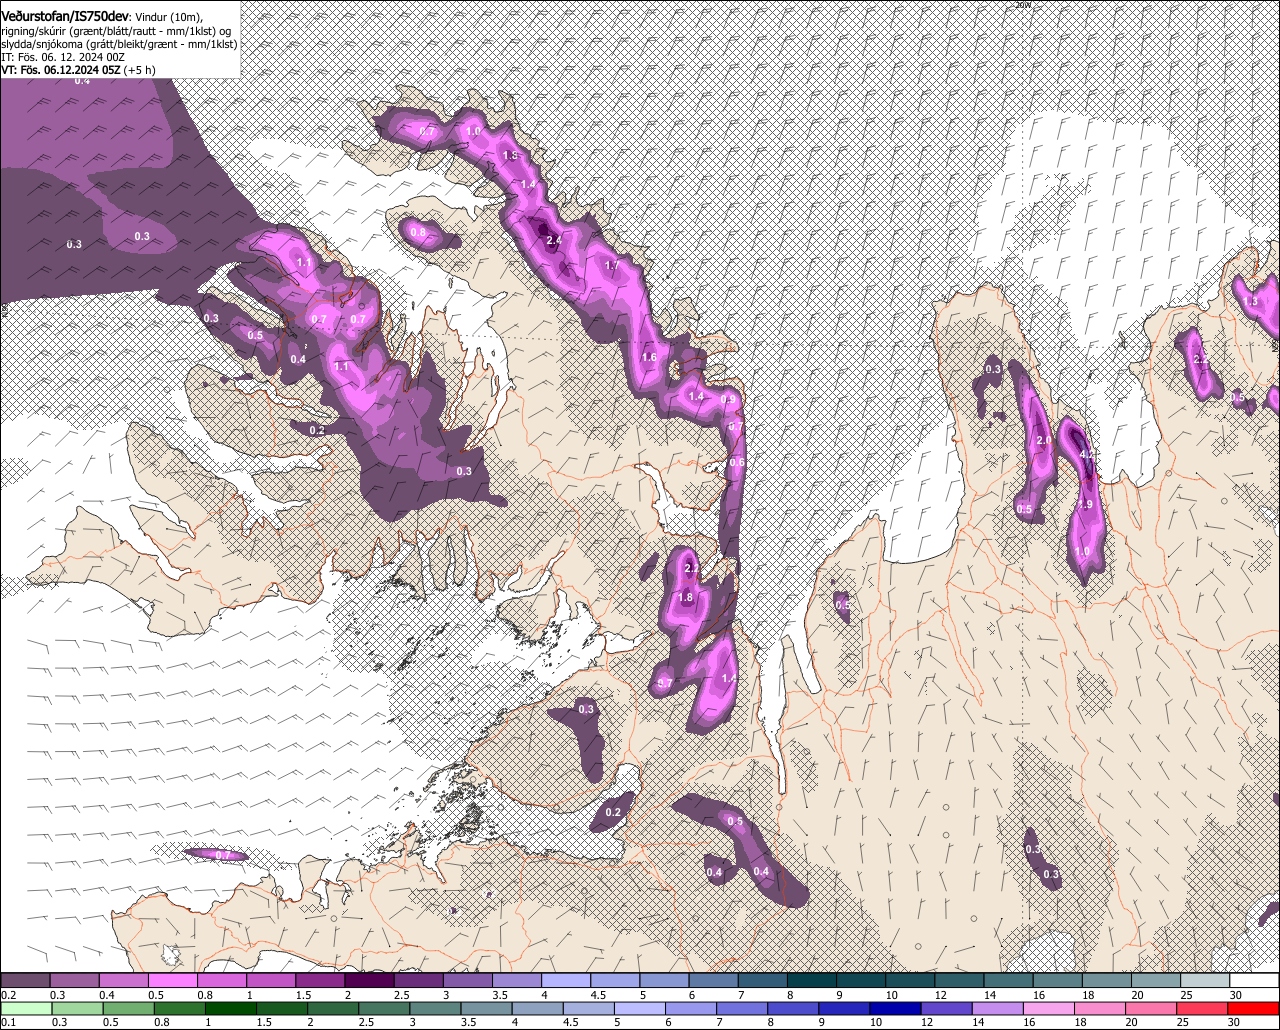The image size is (1280, 1030).
Task: Pick dark purple 0.2 swatch in upper legend row
Action: pos(25,980)
